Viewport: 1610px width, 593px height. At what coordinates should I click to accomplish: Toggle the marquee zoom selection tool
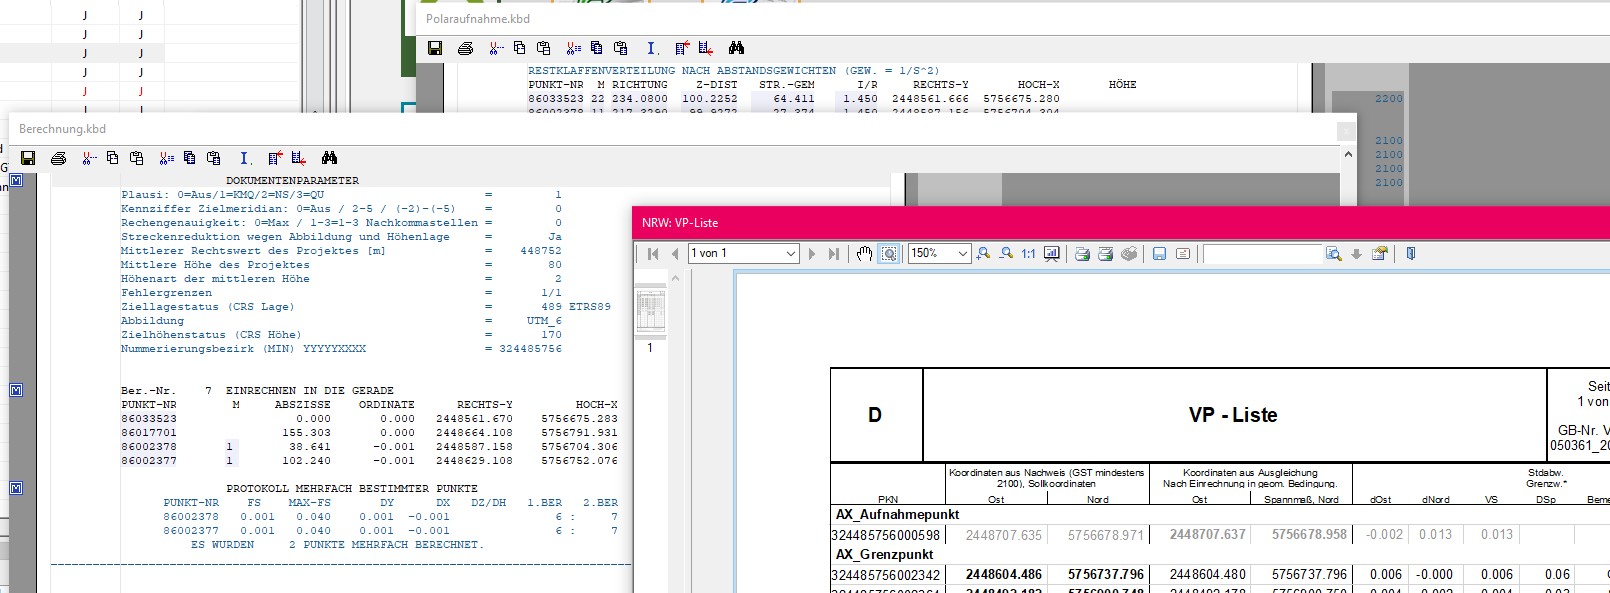889,254
